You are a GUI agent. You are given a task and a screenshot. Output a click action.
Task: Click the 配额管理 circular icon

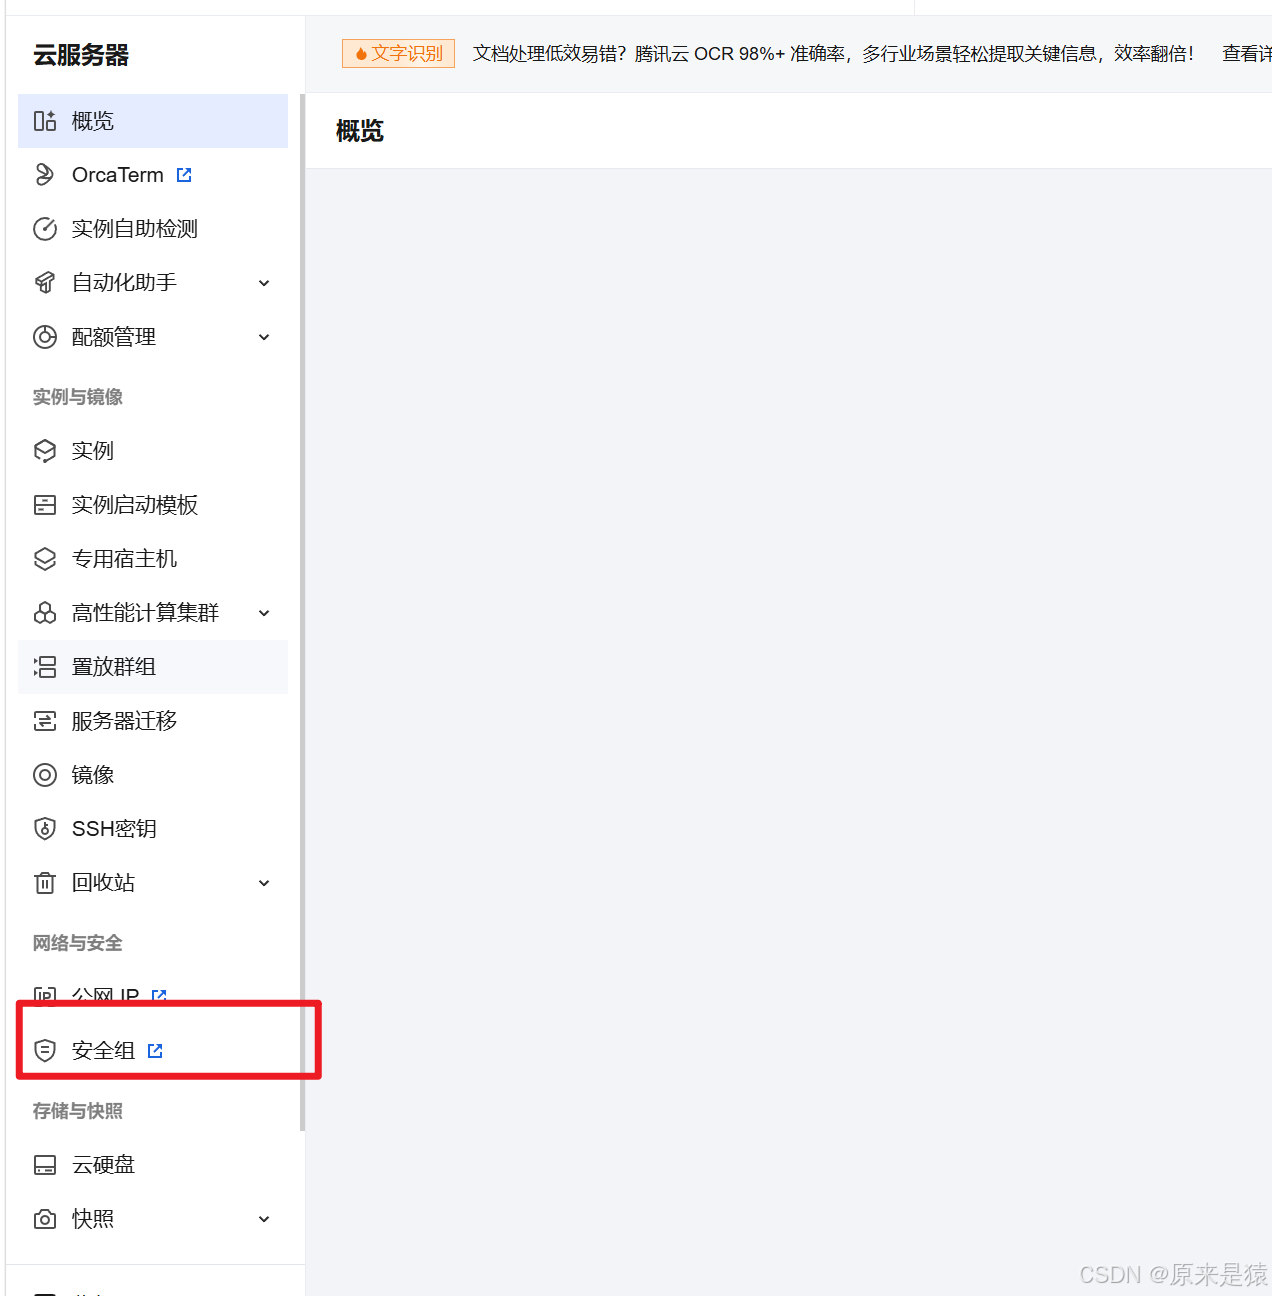(45, 337)
